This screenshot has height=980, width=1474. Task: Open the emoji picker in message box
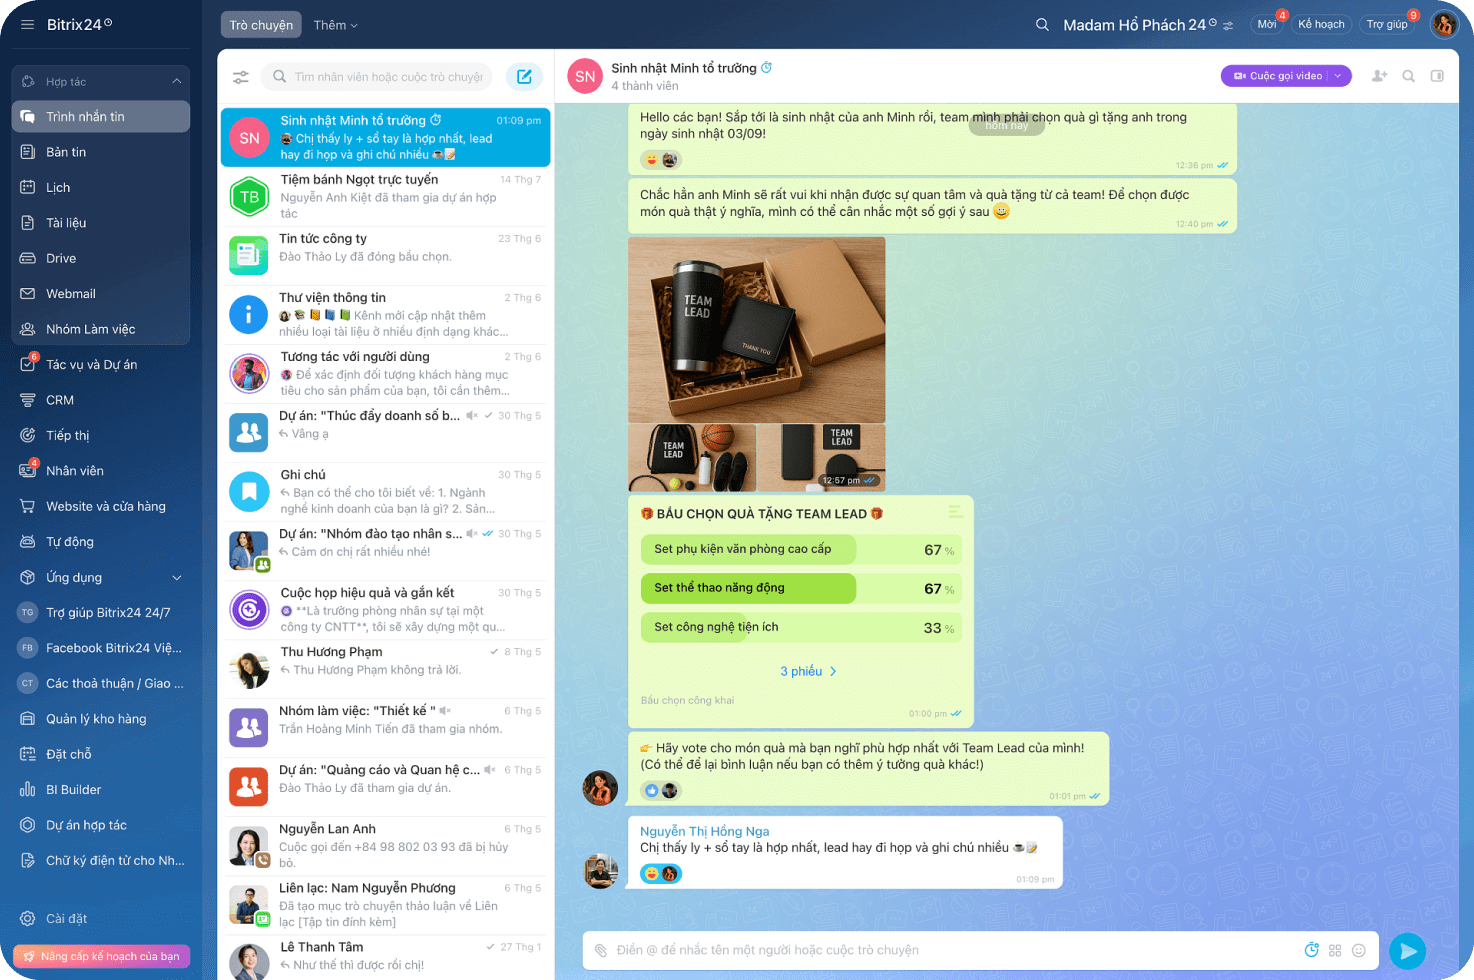[1358, 951]
